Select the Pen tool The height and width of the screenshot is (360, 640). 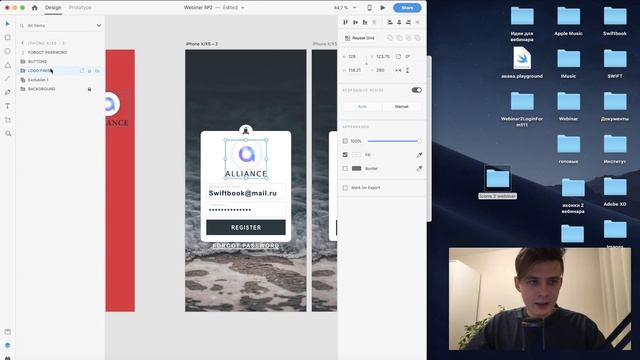pos(8,92)
